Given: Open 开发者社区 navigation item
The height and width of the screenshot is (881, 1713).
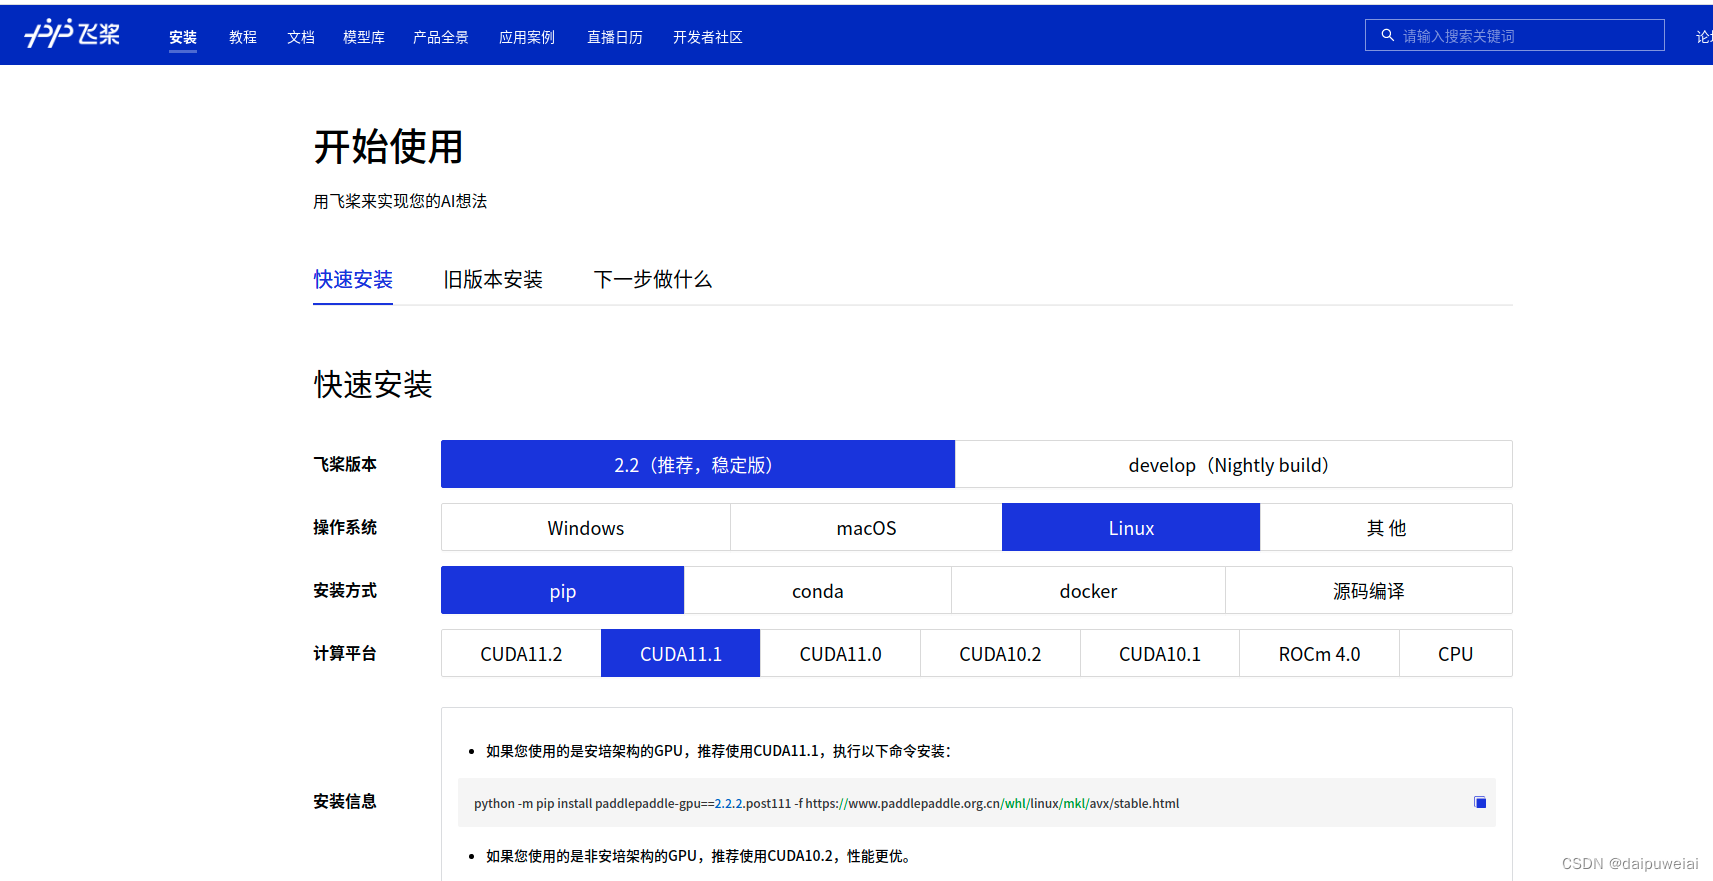Looking at the screenshot, I should pyautogui.click(x=708, y=37).
